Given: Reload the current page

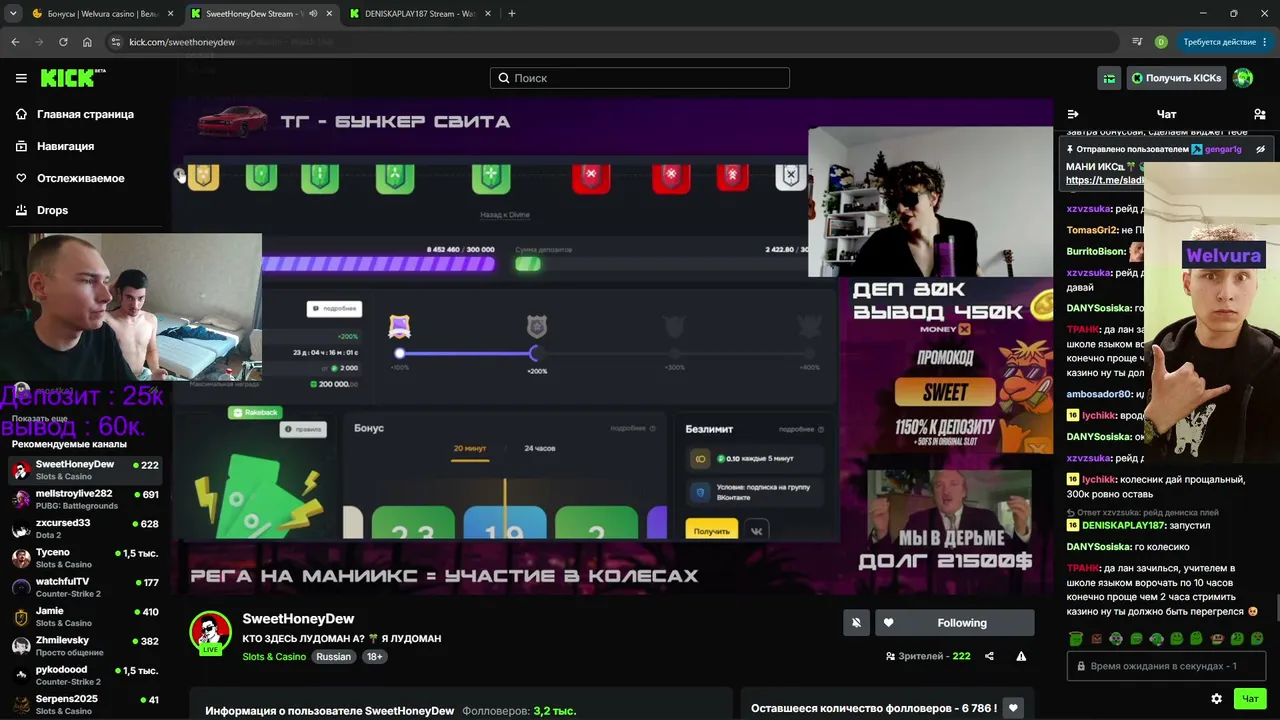Looking at the screenshot, I should pos(63,42).
